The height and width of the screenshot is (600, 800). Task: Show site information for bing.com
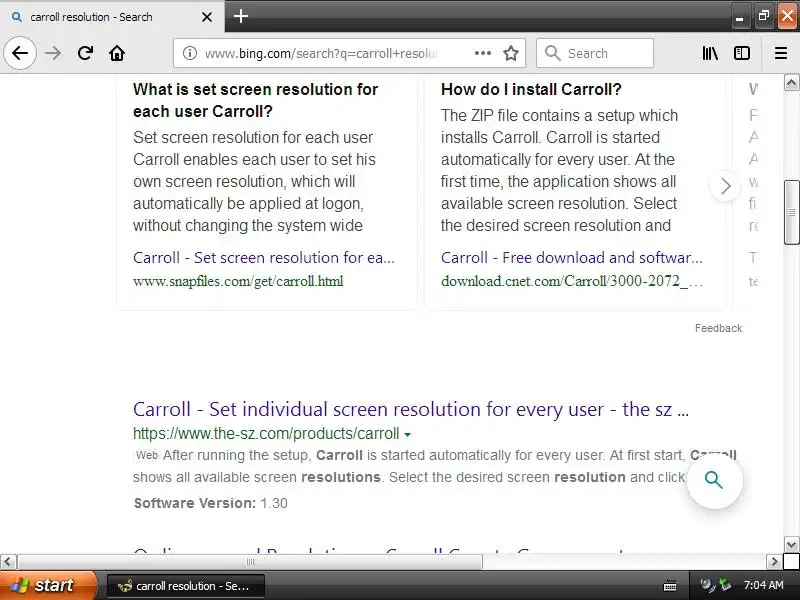190,53
